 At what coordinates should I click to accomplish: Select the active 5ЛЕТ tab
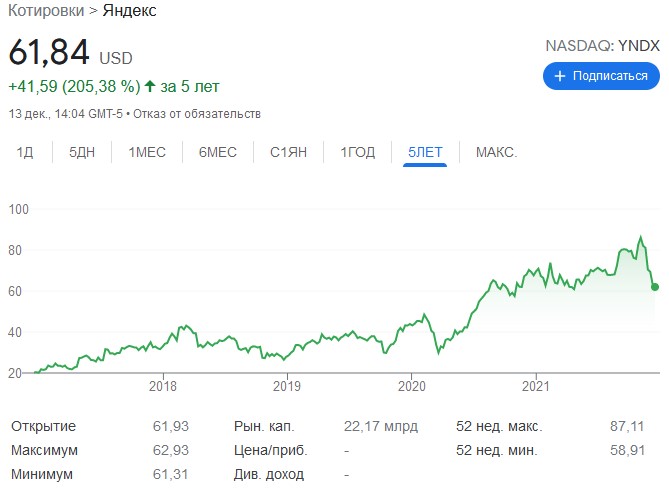tap(425, 152)
